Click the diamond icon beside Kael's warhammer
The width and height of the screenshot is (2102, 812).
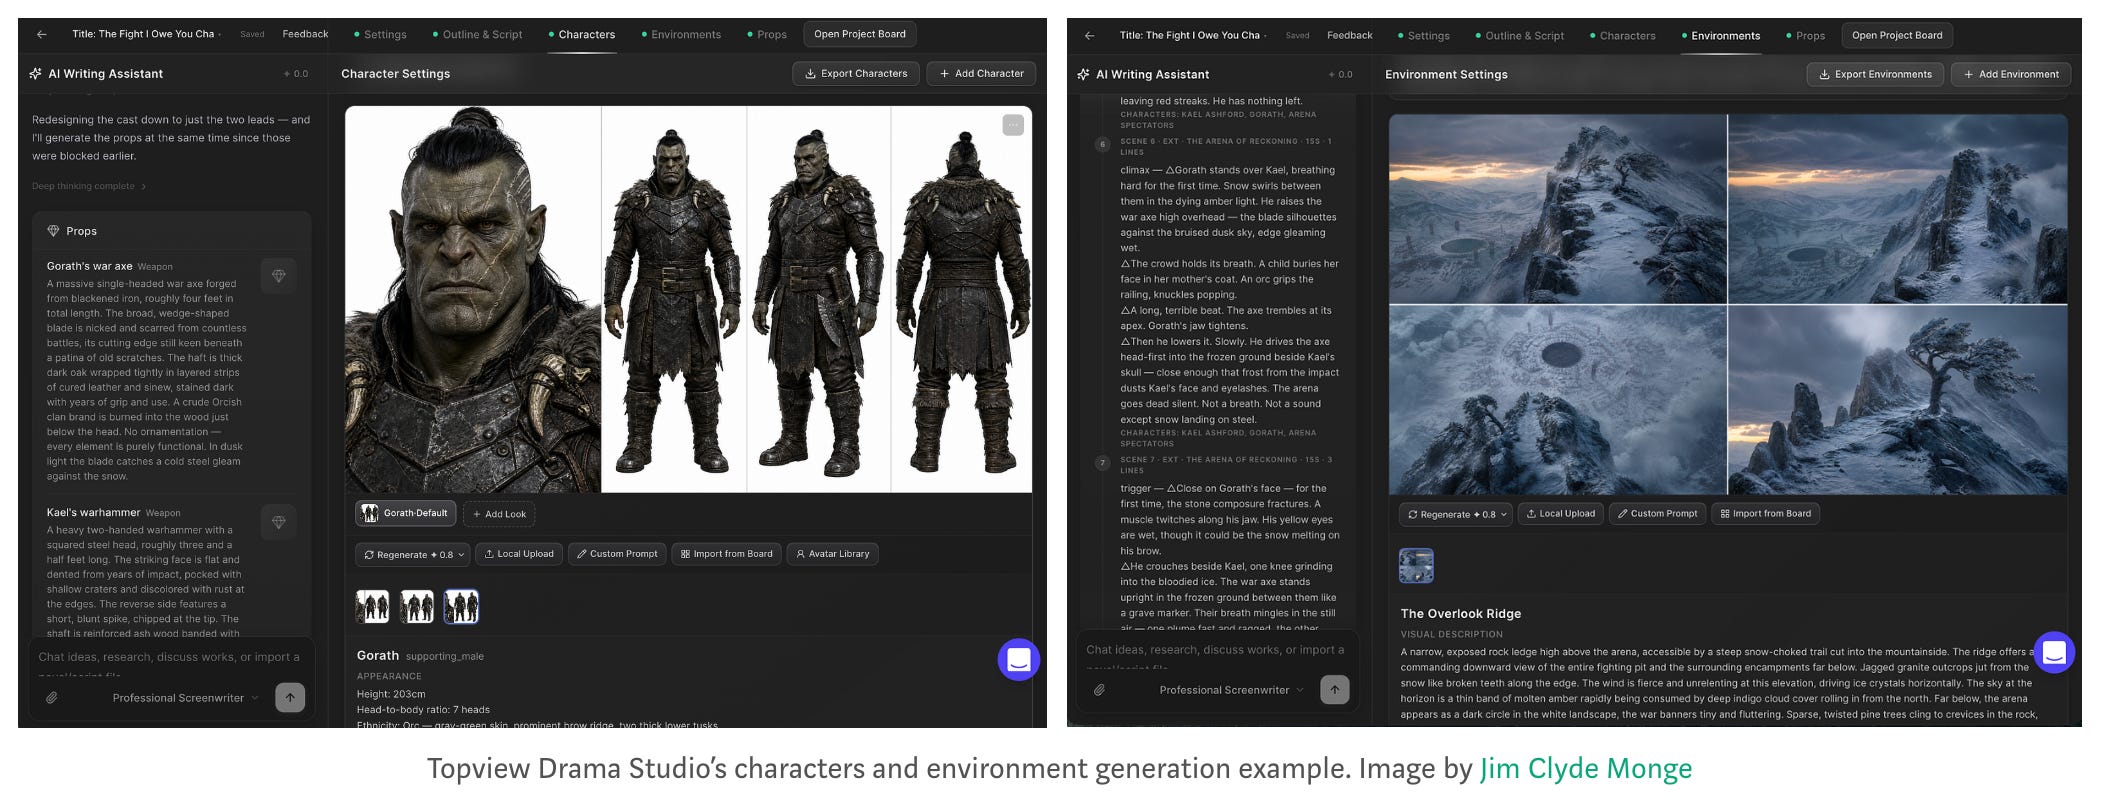279,522
